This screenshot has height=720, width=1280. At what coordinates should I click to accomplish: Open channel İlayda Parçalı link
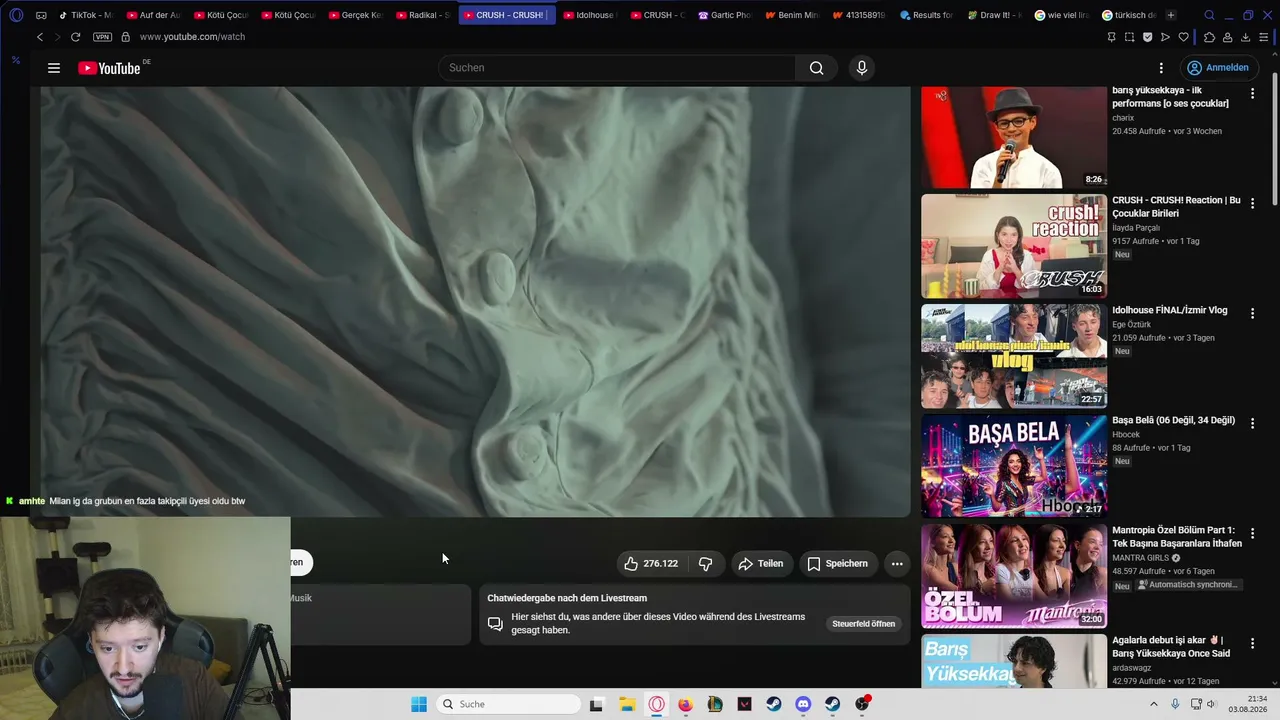(x=1136, y=228)
